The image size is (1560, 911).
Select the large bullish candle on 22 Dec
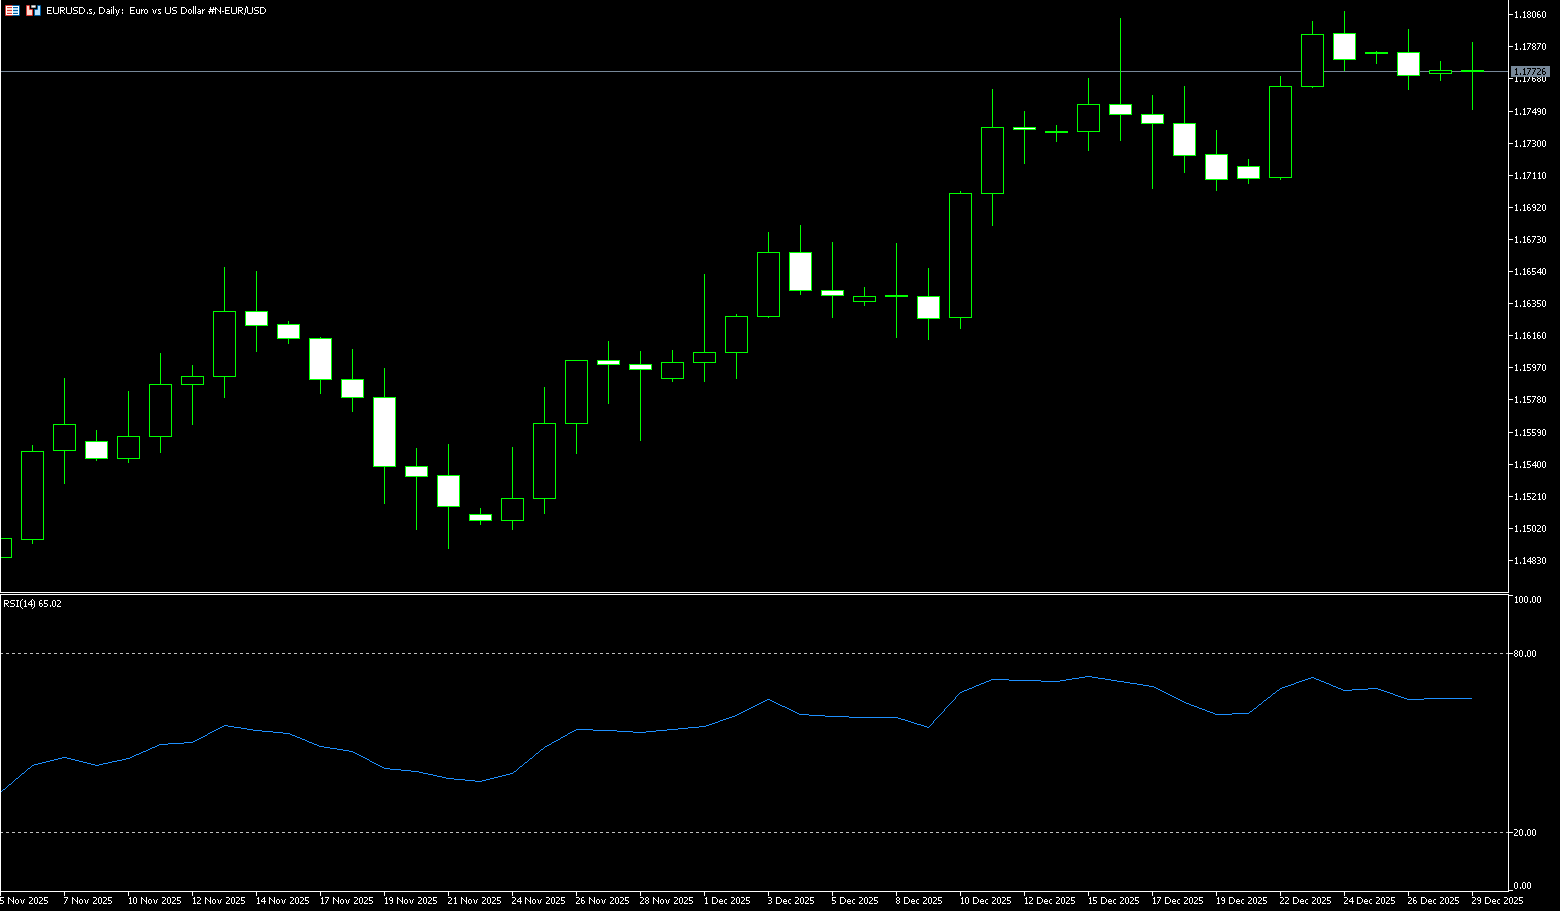click(x=1280, y=132)
